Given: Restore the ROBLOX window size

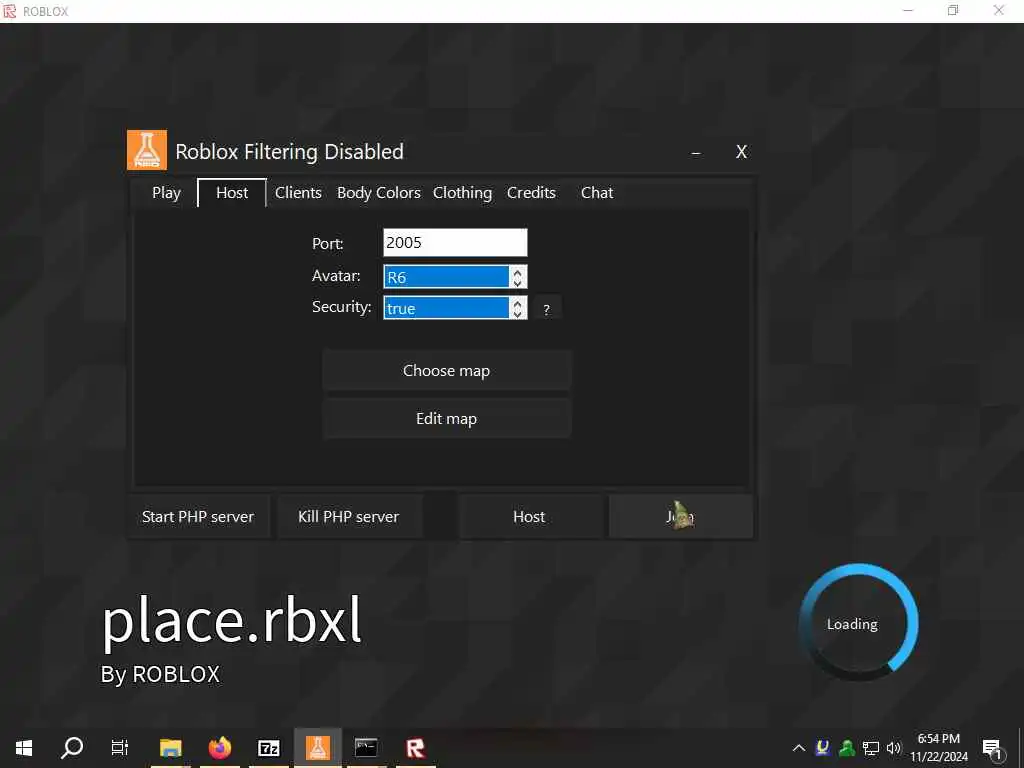Looking at the screenshot, I should click(x=953, y=10).
